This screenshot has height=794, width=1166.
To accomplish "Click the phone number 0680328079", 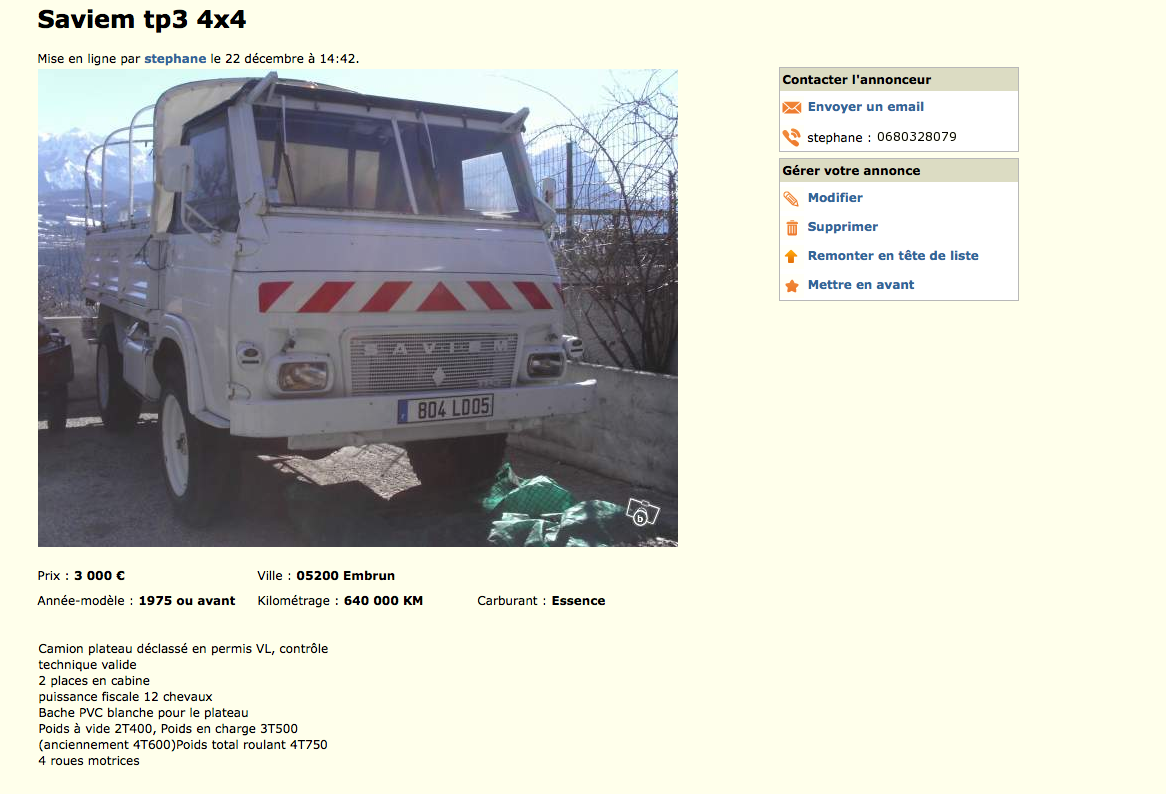I will coord(916,137).
